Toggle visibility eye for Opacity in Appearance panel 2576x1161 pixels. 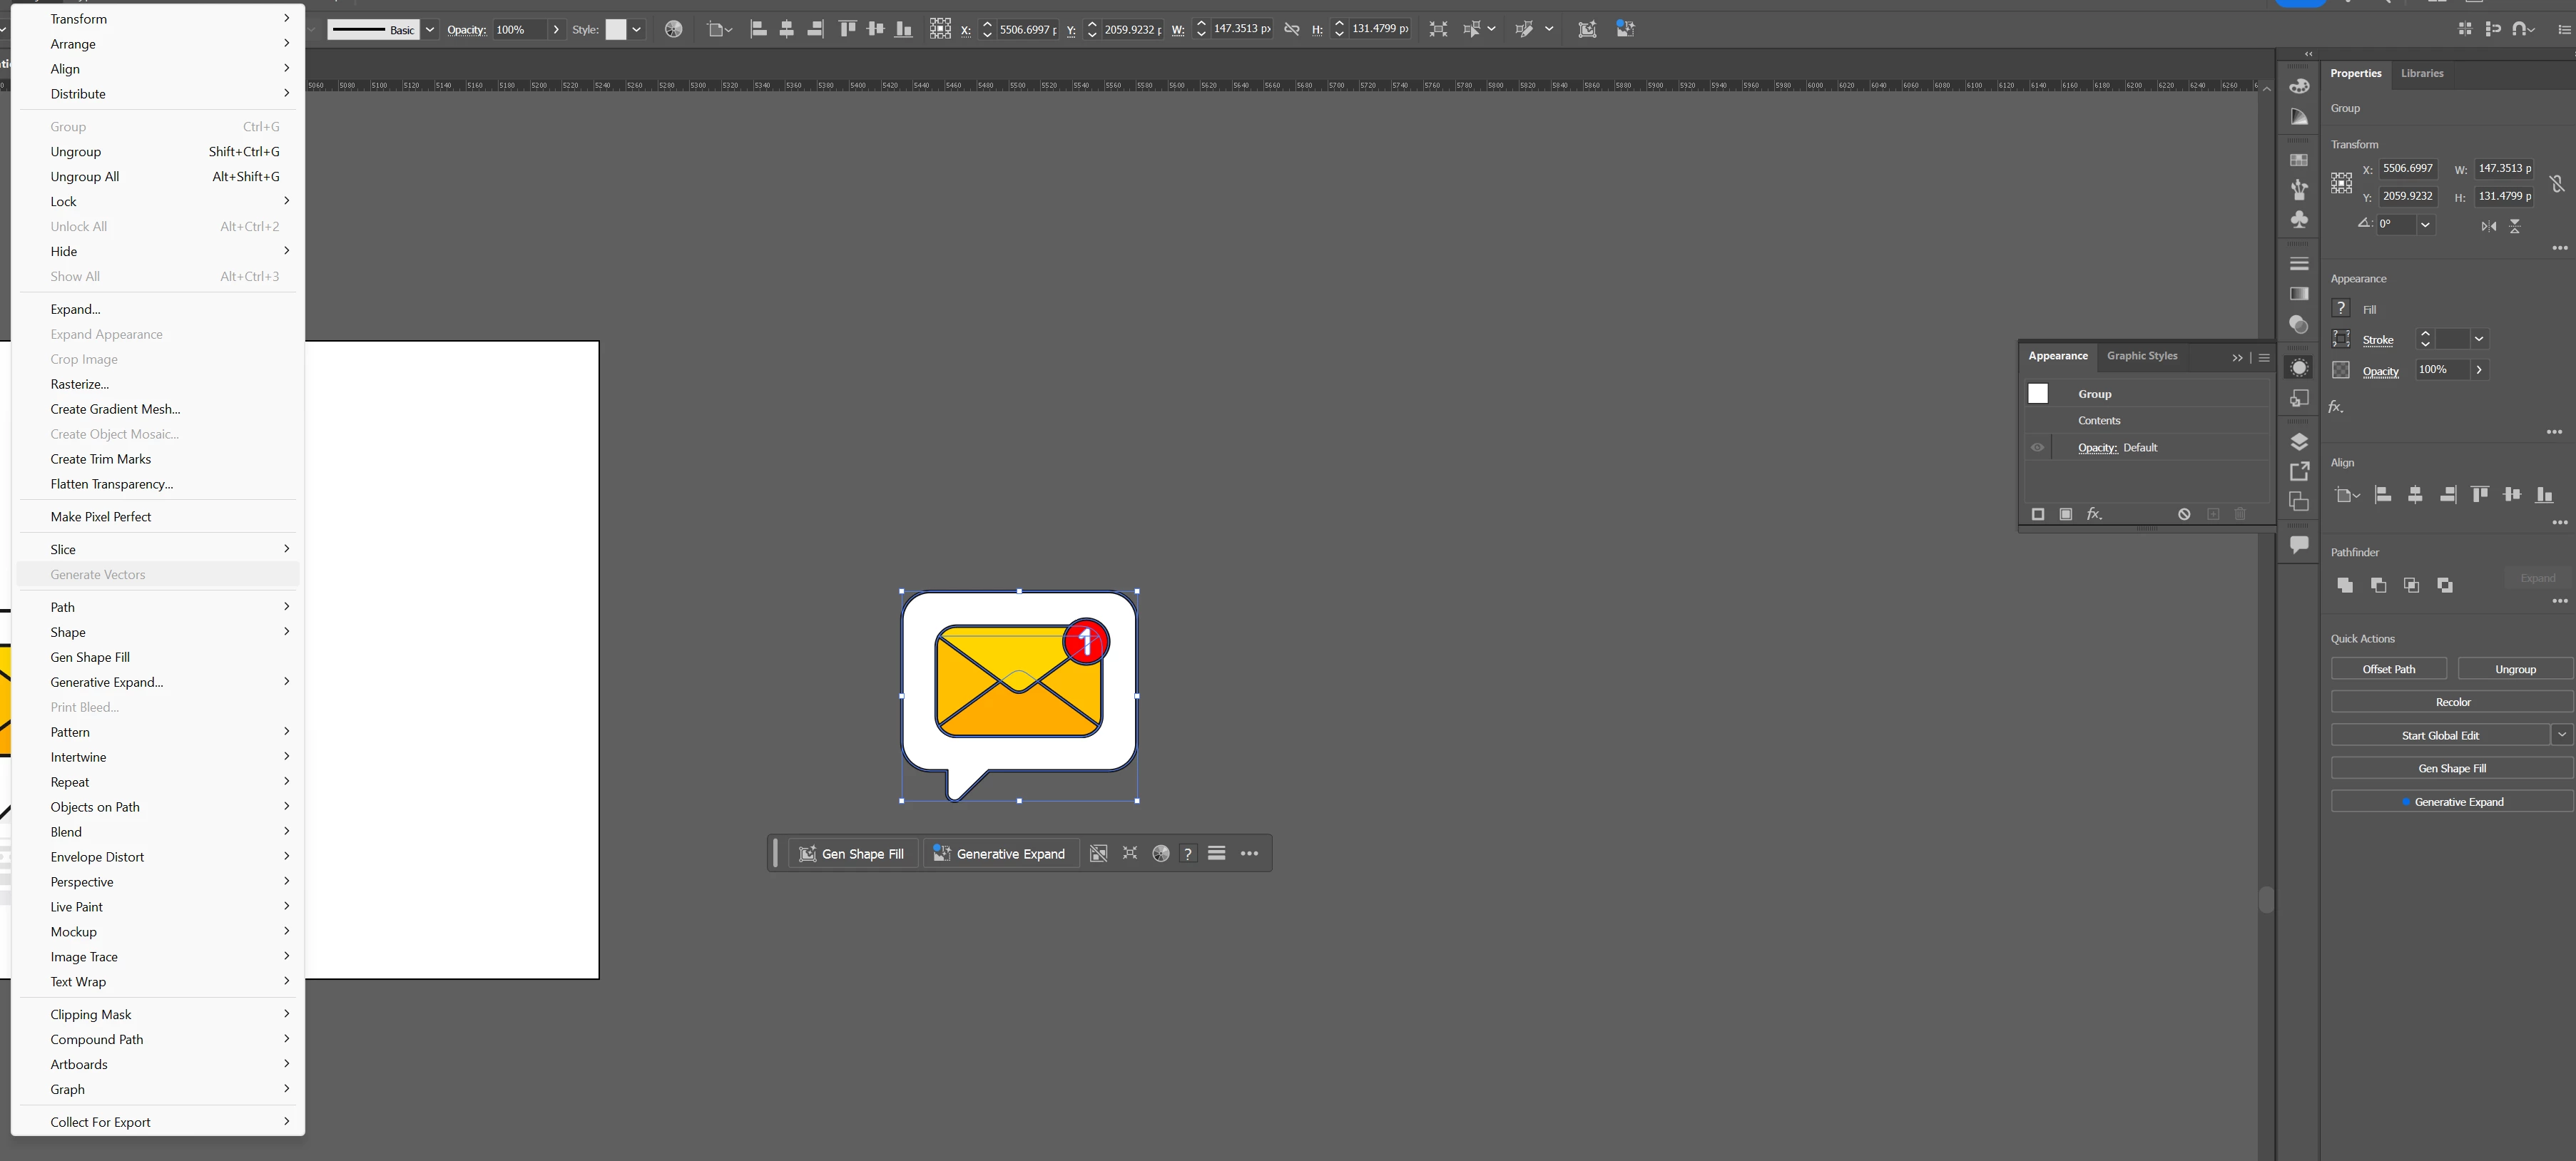click(2037, 447)
